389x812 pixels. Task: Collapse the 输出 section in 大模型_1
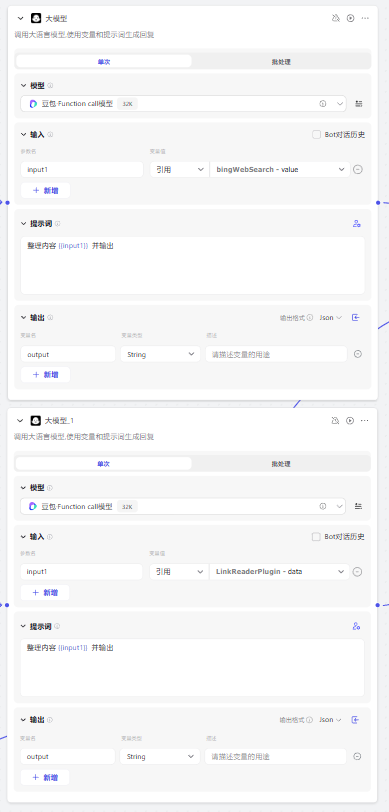coord(23,720)
